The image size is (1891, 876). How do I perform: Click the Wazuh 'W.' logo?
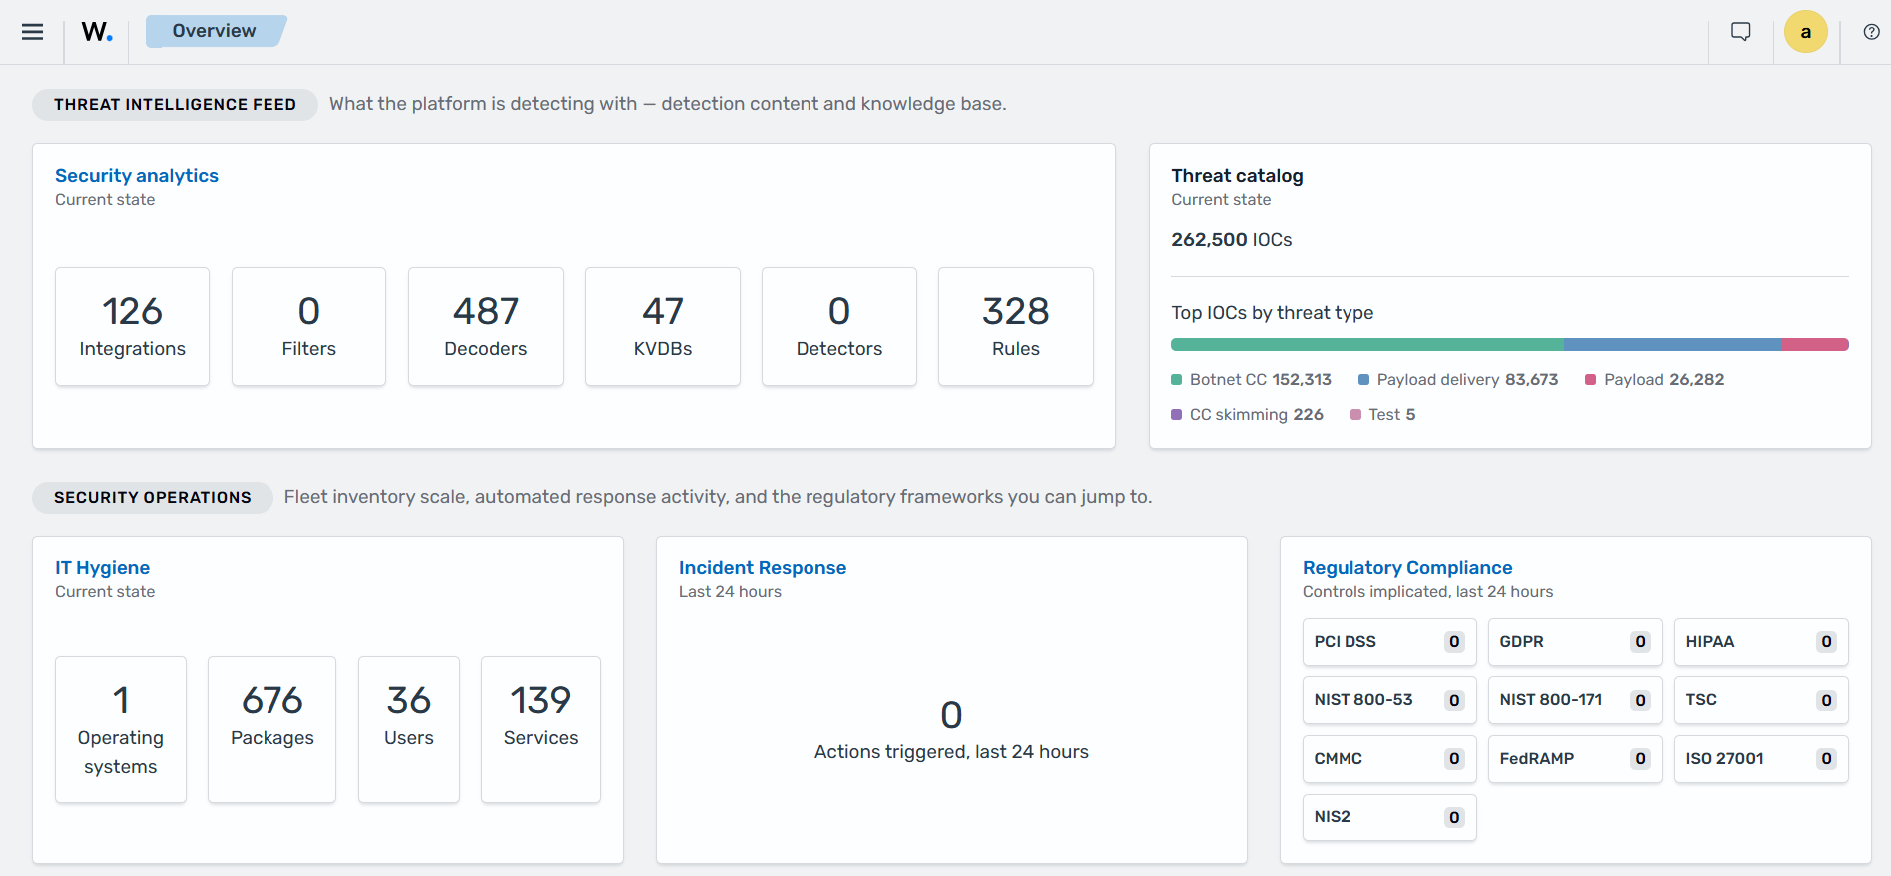pyautogui.click(x=97, y=32)
